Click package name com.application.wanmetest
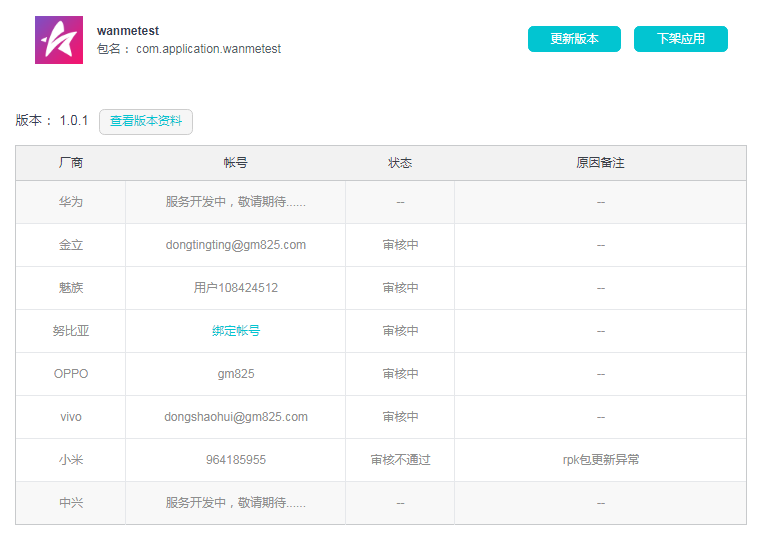 click(x=208, y=49)
